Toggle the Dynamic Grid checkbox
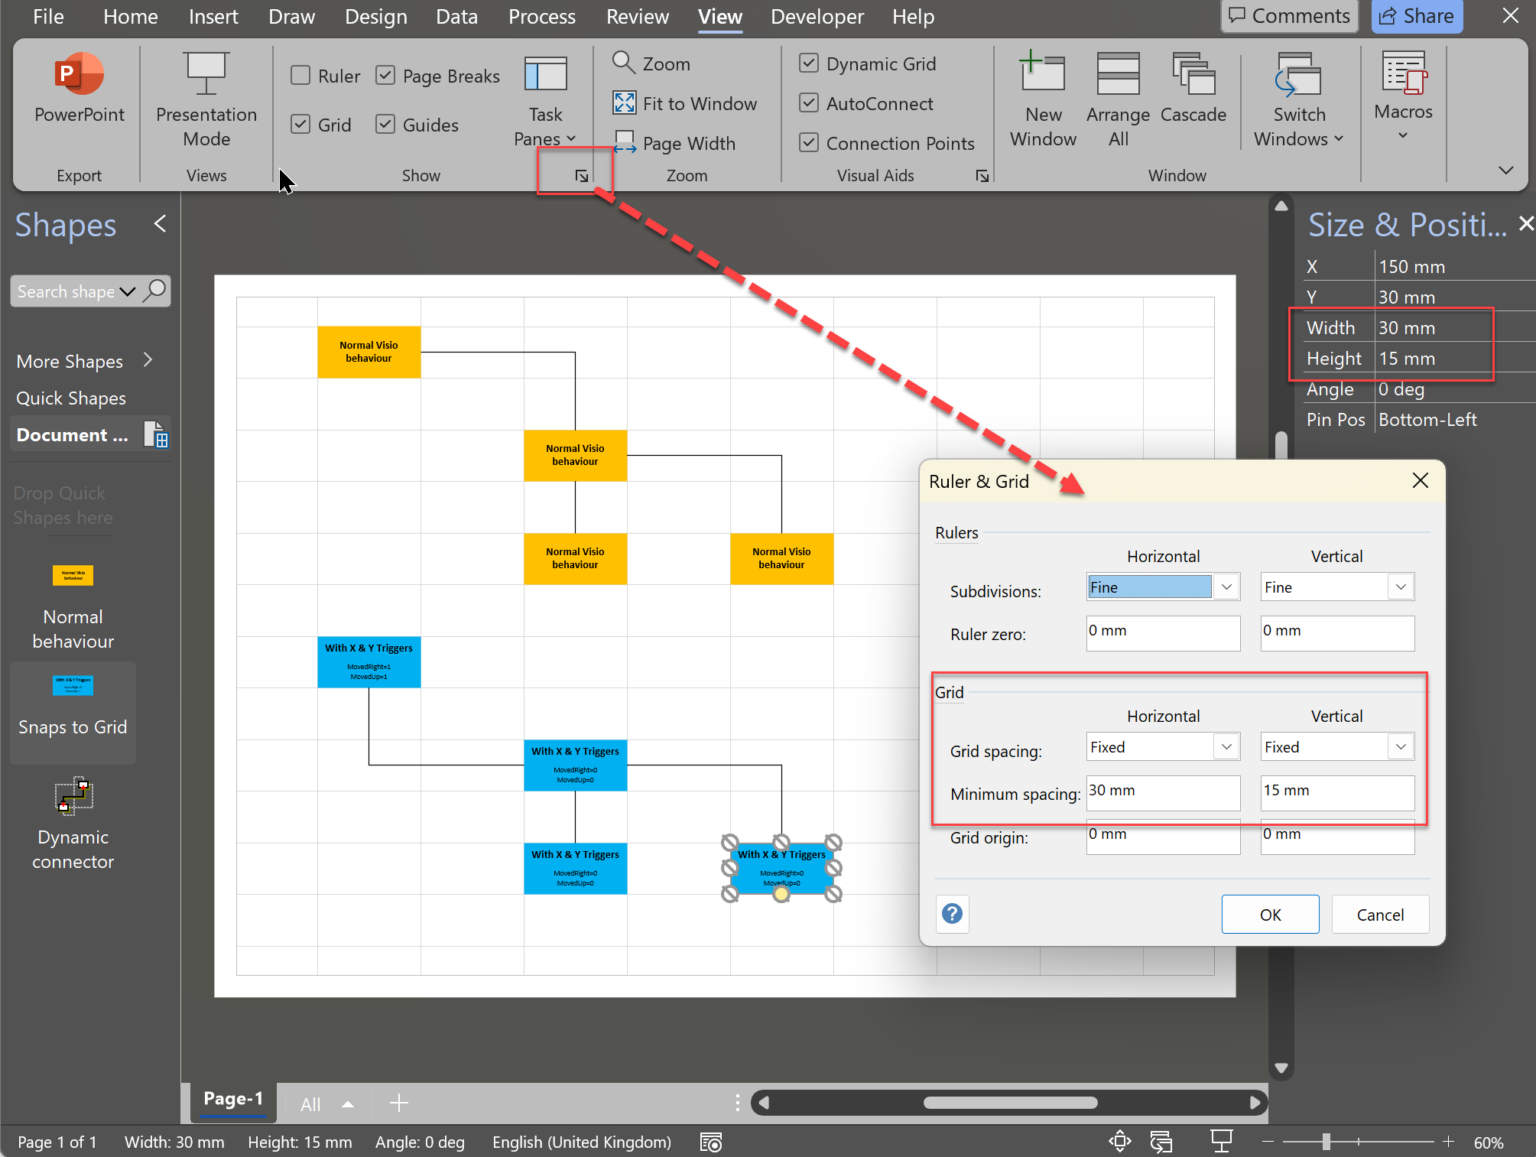1536x1157 pixels. tap(808, 63)
